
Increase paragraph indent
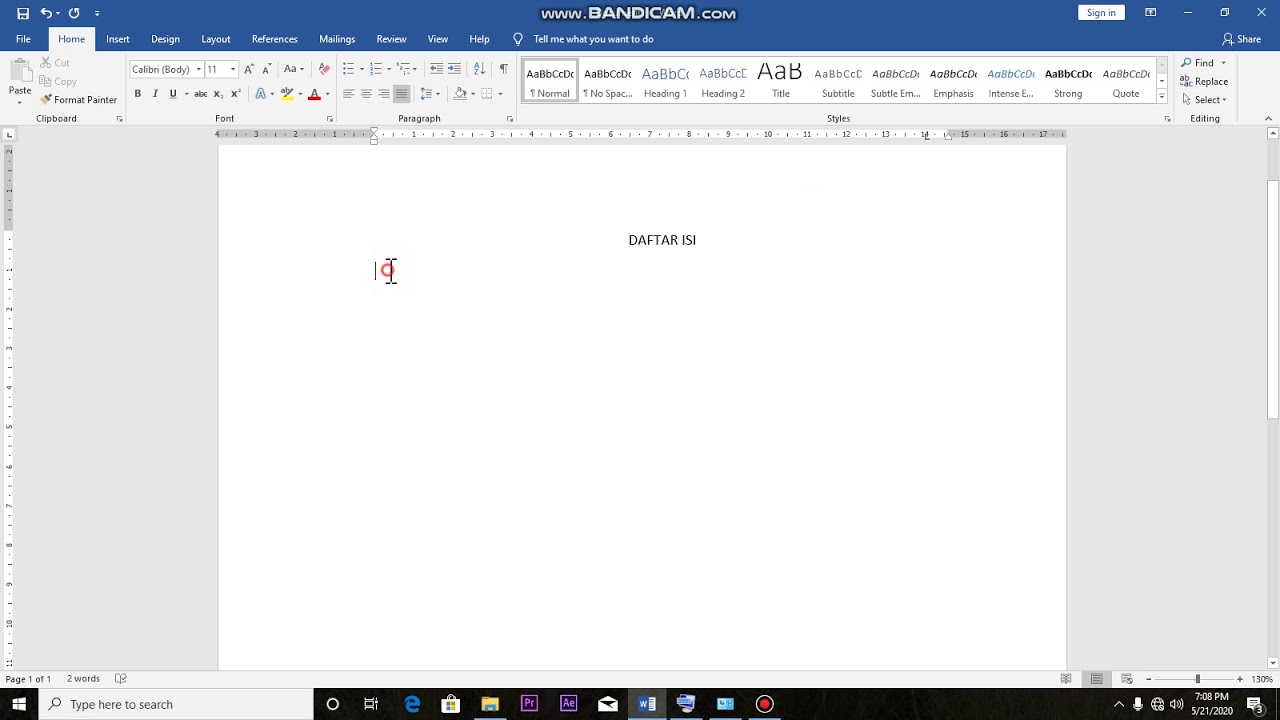click(454, 69)
